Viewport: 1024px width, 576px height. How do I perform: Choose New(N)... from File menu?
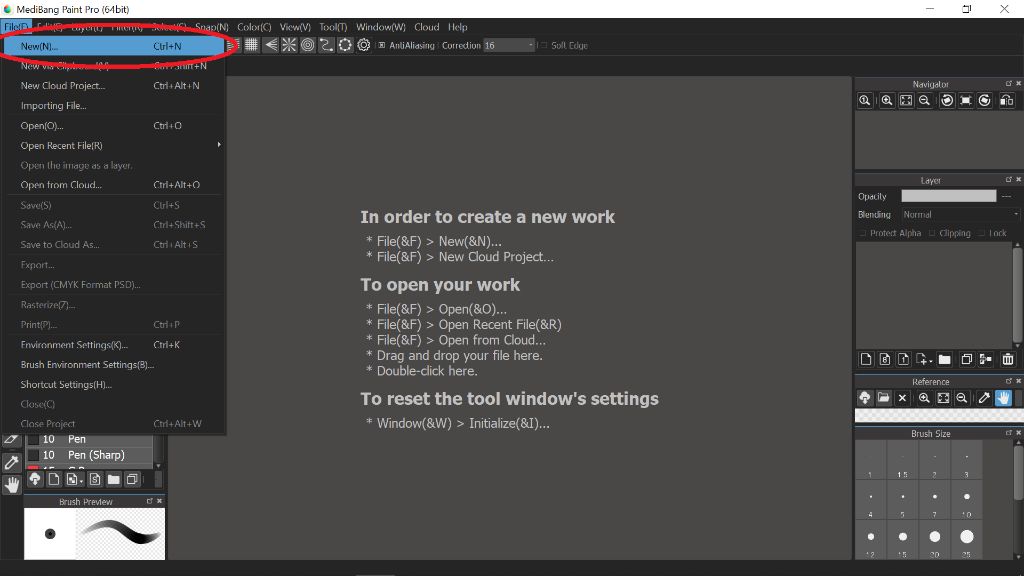114,46
